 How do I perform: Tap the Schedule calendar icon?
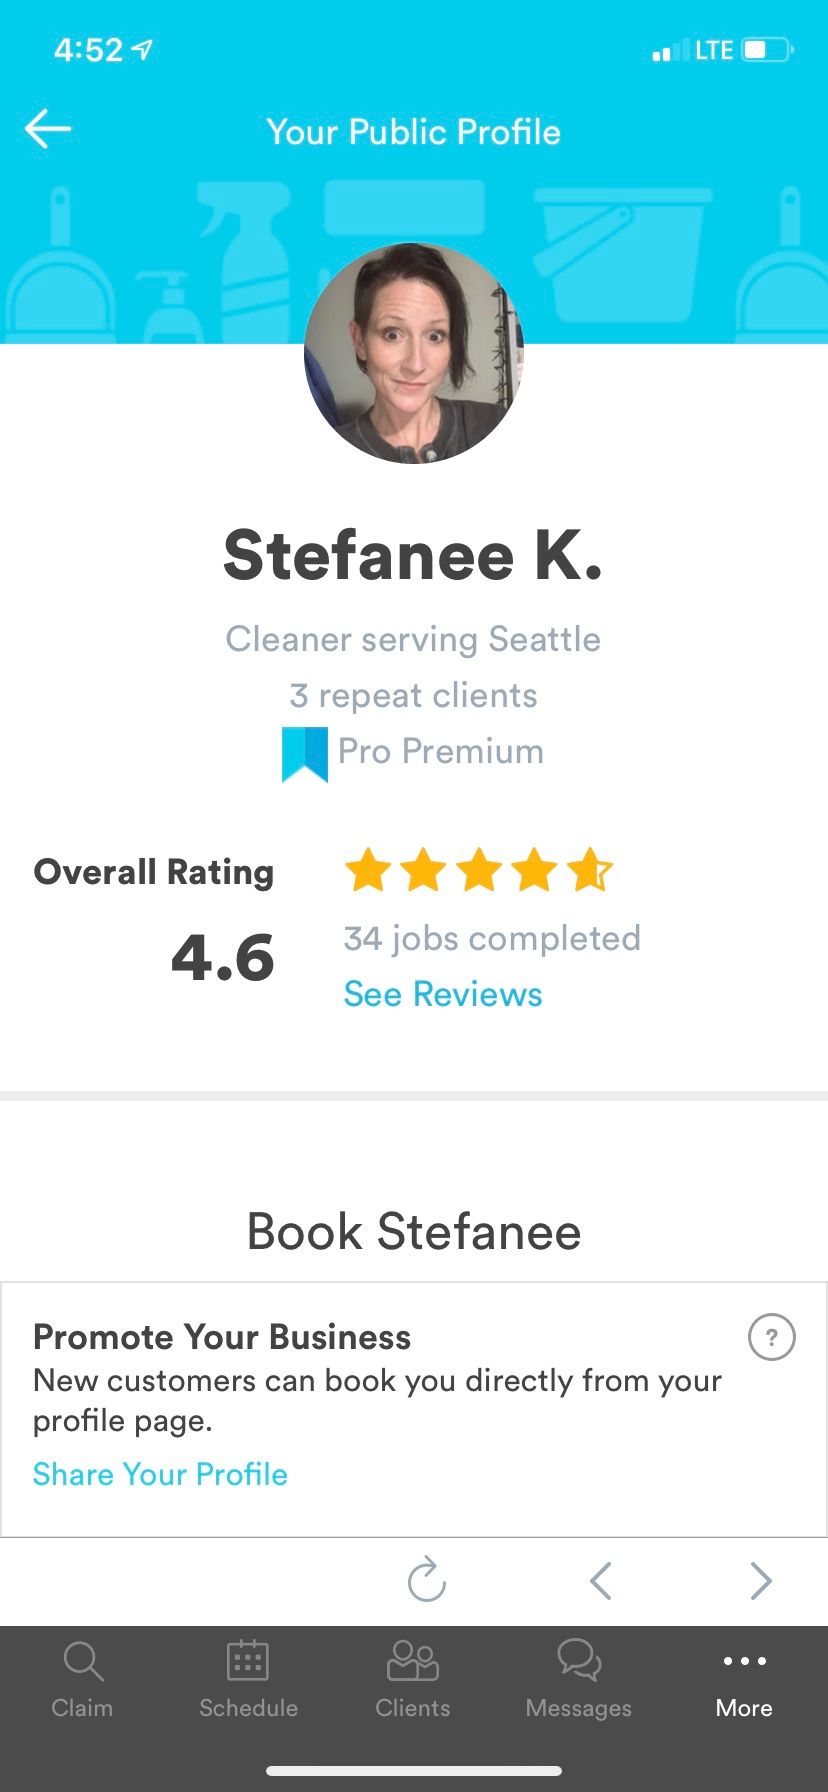point(248,1662)
